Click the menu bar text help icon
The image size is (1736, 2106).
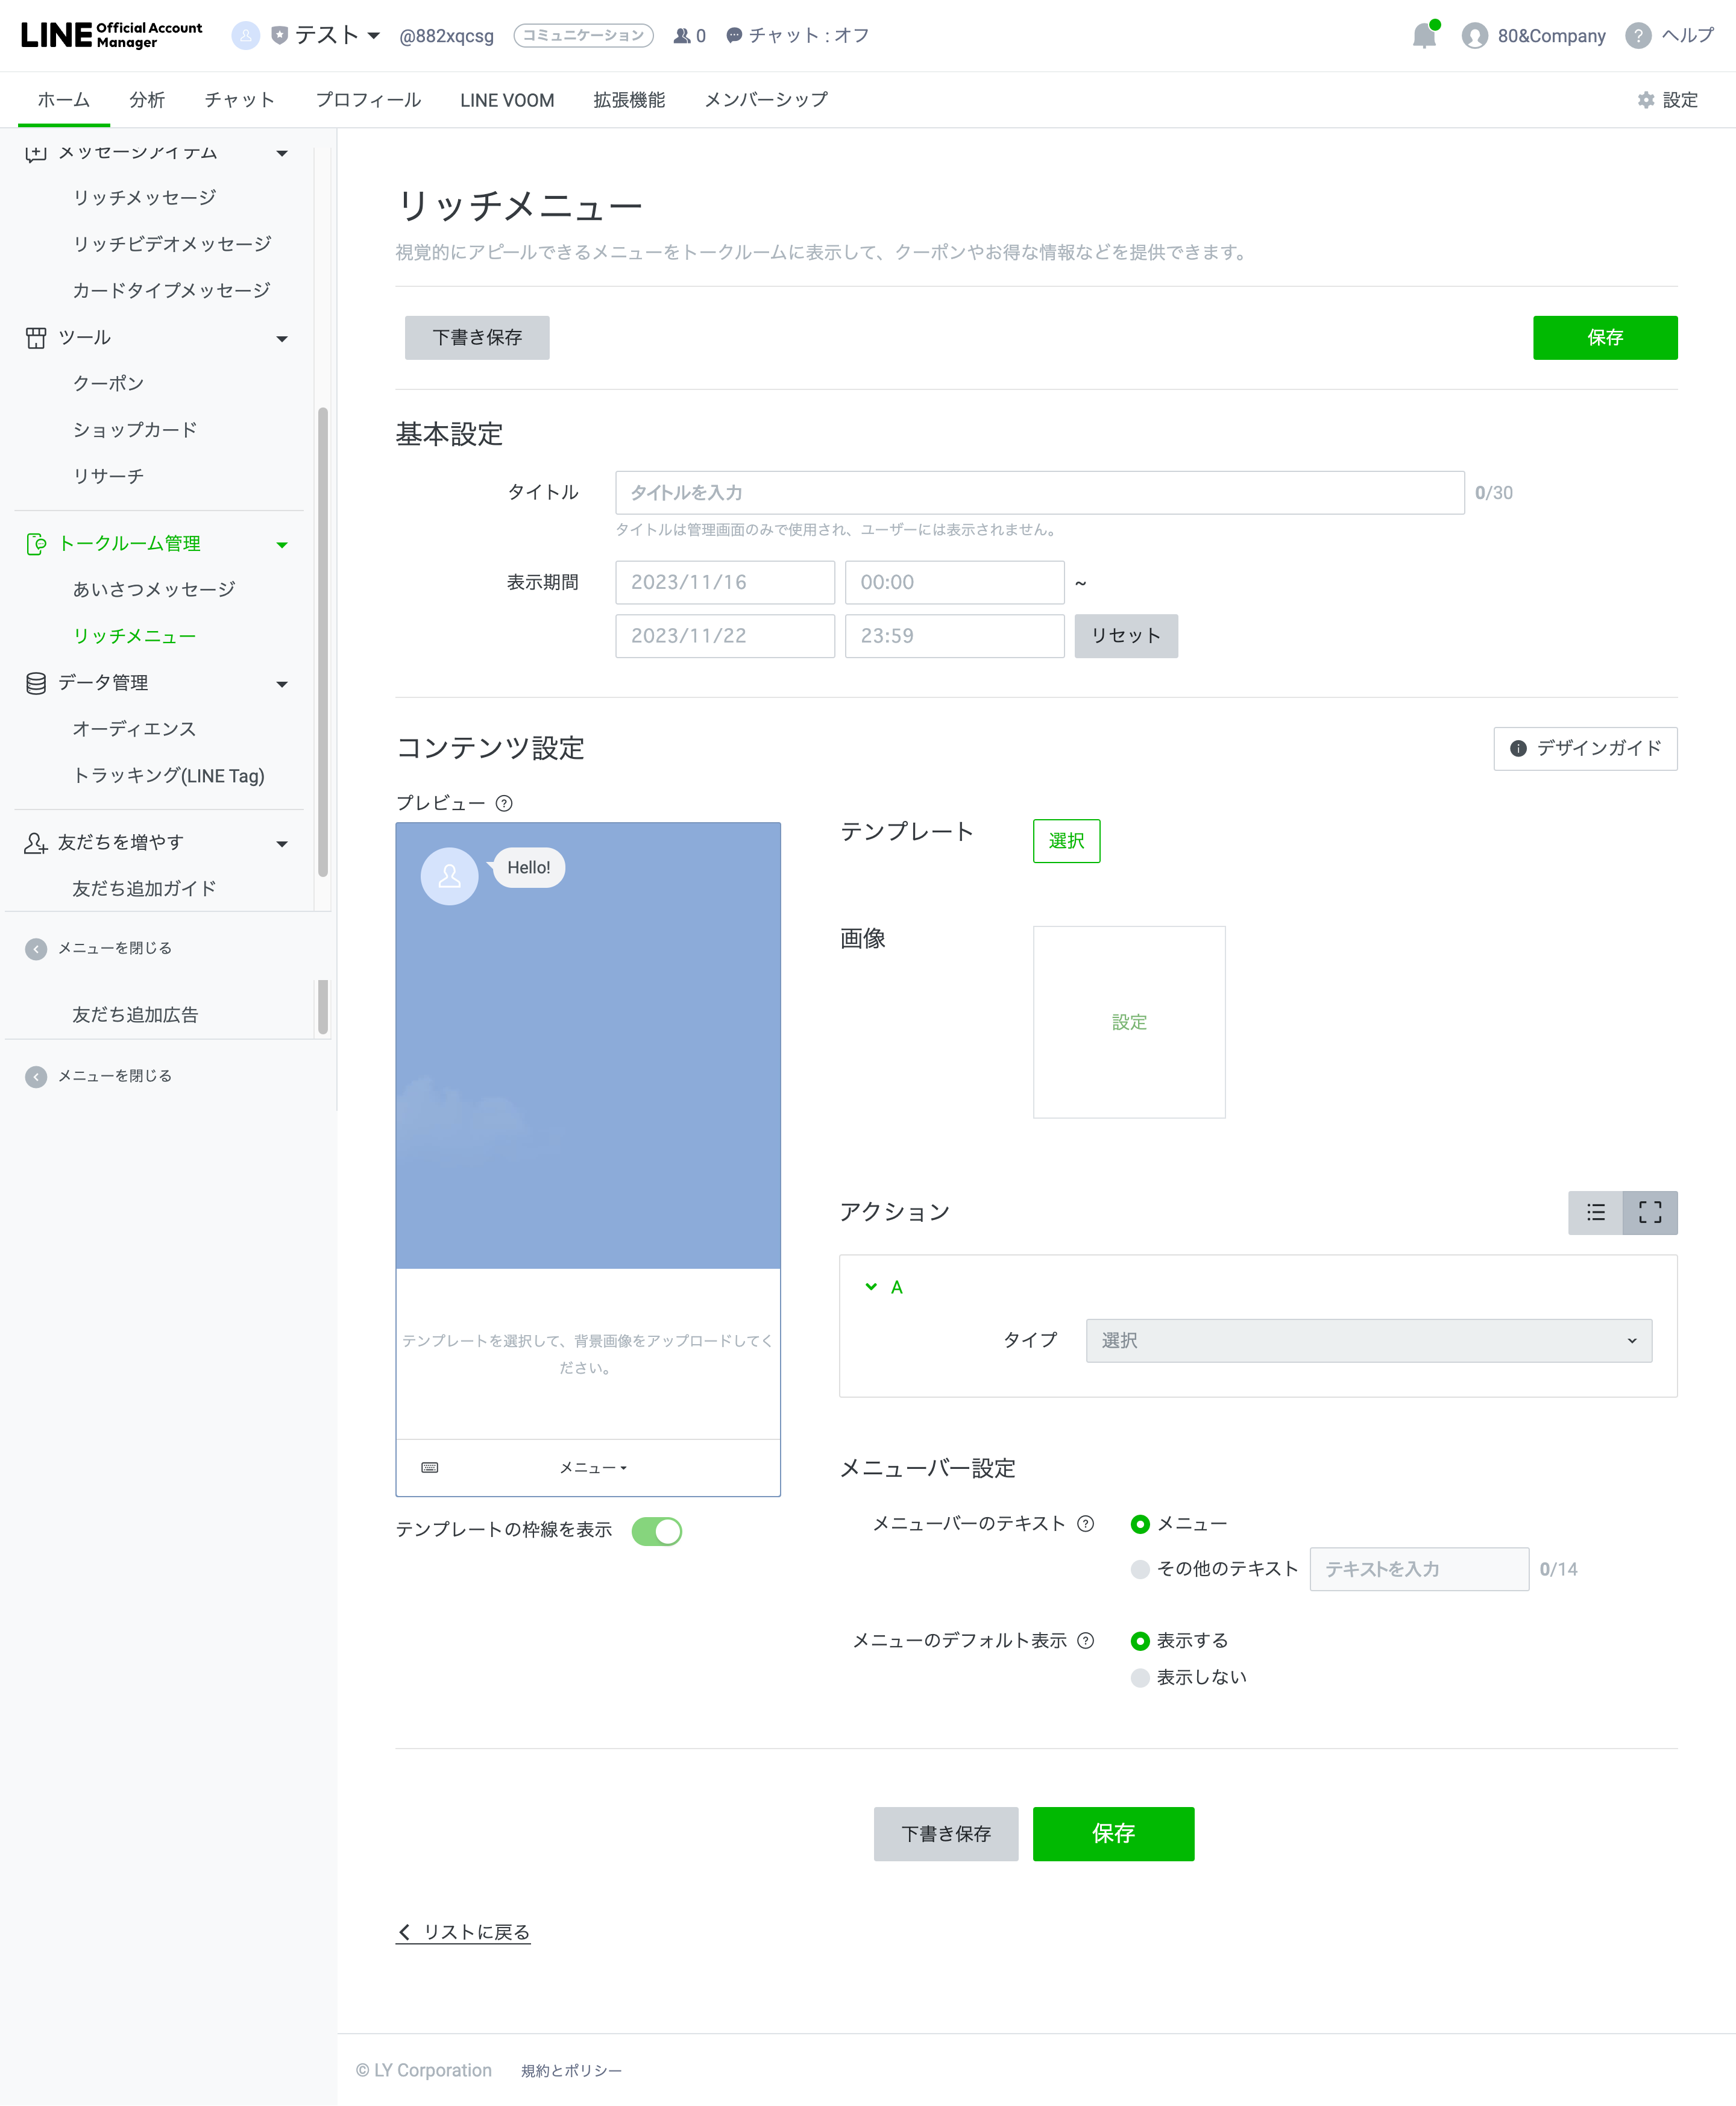click(x=1085, y=1523)
